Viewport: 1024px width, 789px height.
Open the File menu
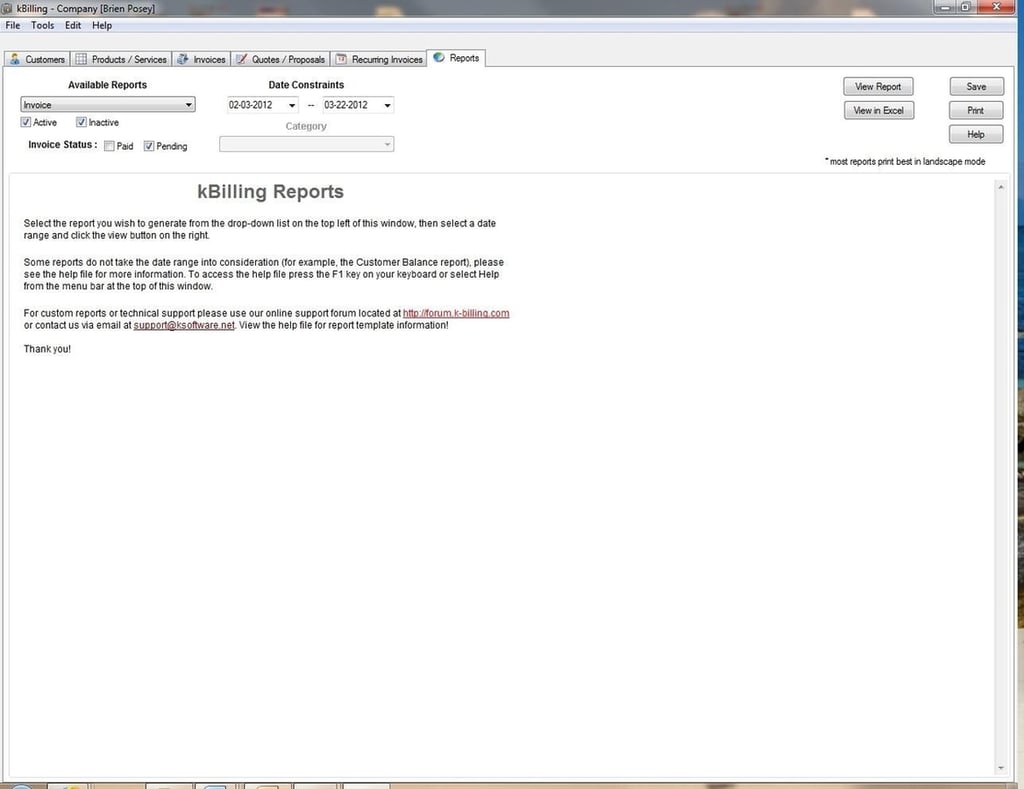point(13,25)
